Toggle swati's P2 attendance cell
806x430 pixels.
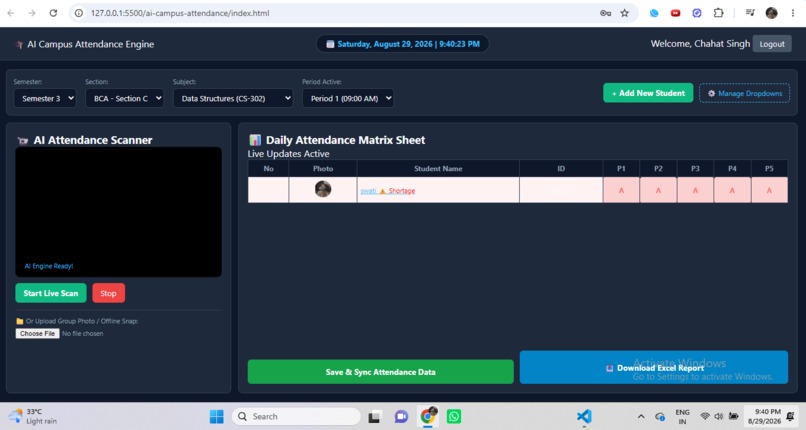click(658, 190)
